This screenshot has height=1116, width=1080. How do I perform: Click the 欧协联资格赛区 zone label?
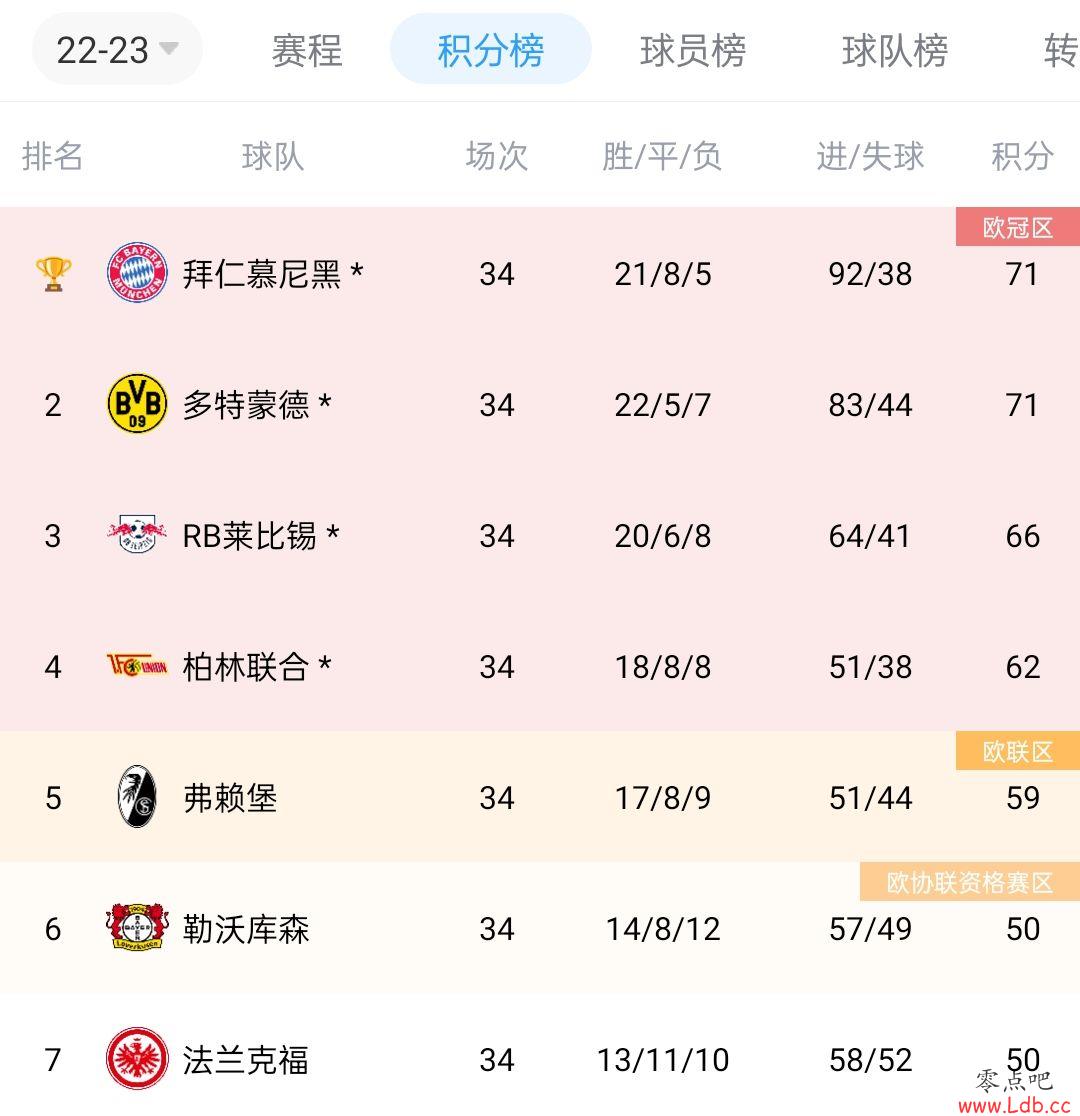(x=970, y=882)
